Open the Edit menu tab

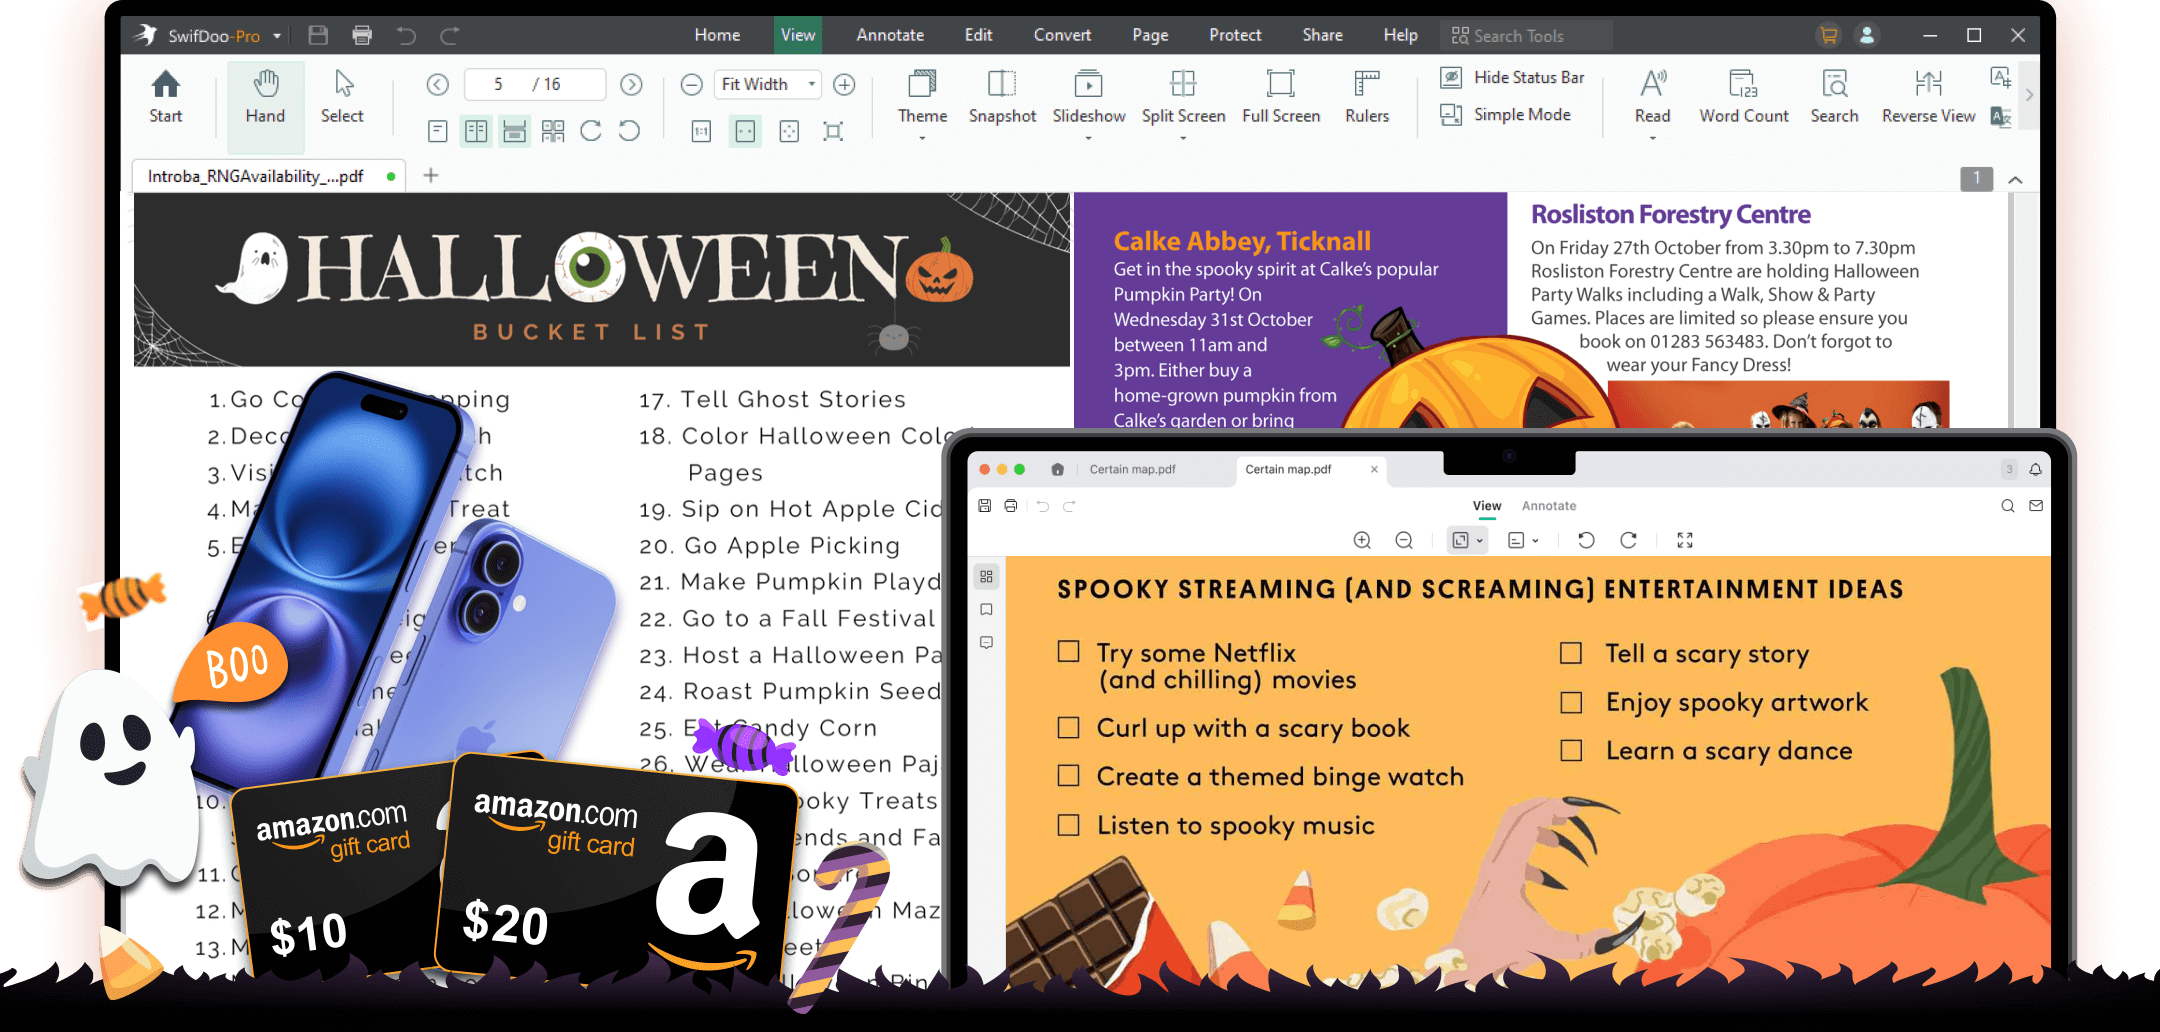(x=978, y=35)
